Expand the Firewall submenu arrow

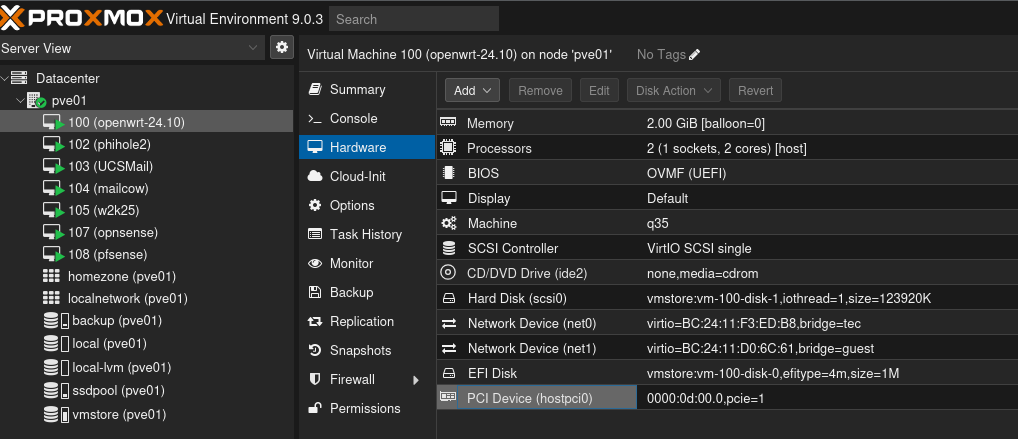coord(415,380)
